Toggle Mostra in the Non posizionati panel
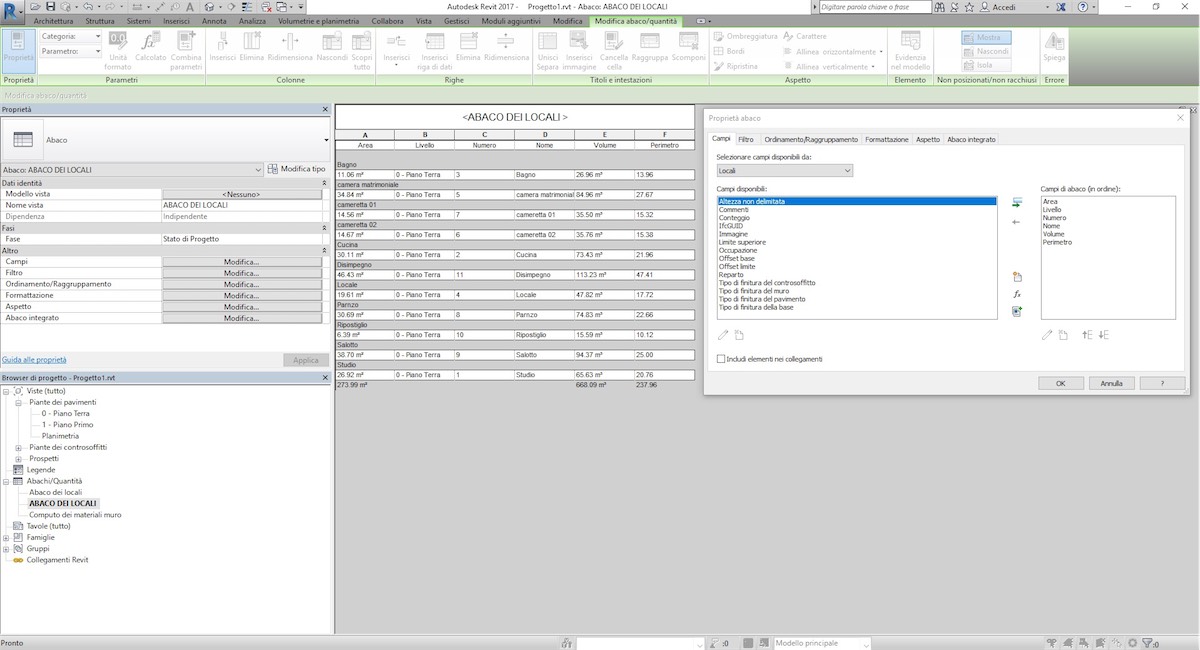Screen dimensions: 1200x650 pos(984,37)
